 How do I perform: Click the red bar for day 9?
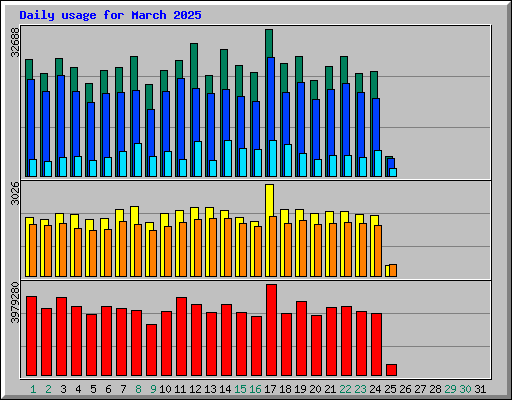[x=151, y=350]
